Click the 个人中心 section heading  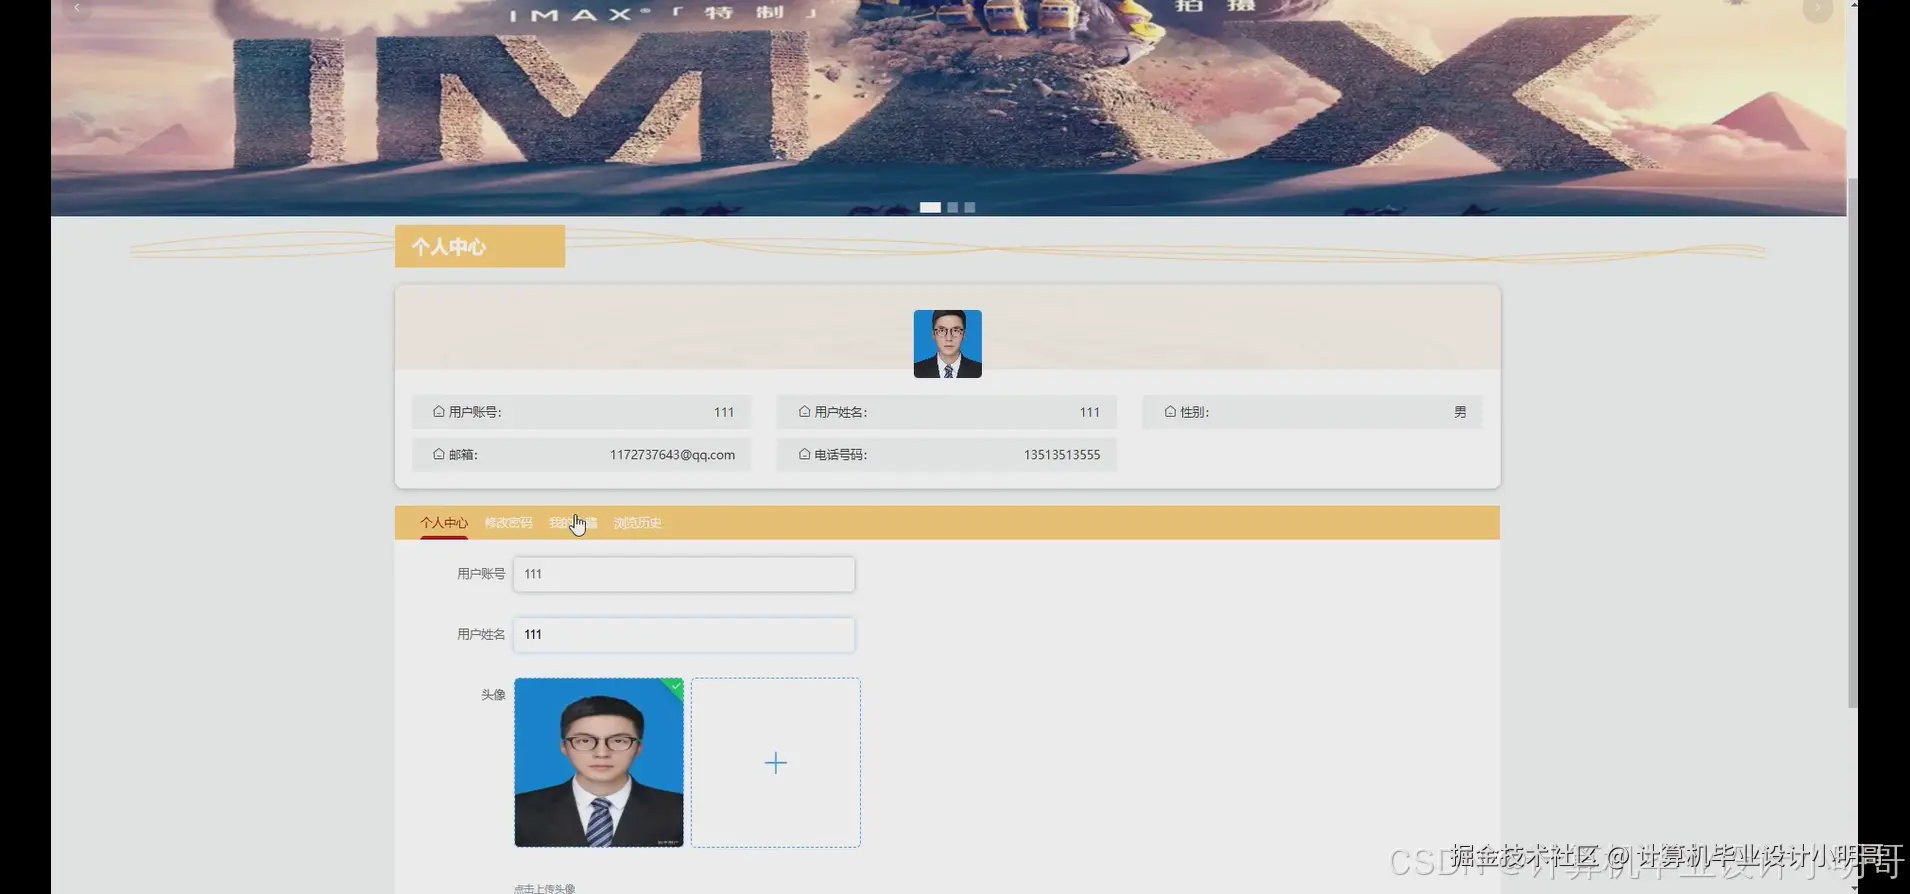pos(449,247)
